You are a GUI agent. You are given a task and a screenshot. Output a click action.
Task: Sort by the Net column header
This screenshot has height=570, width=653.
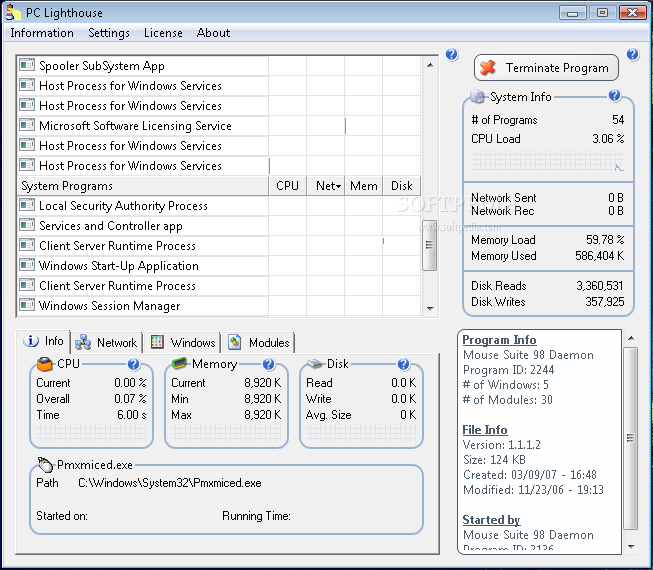tap(326, 186)
